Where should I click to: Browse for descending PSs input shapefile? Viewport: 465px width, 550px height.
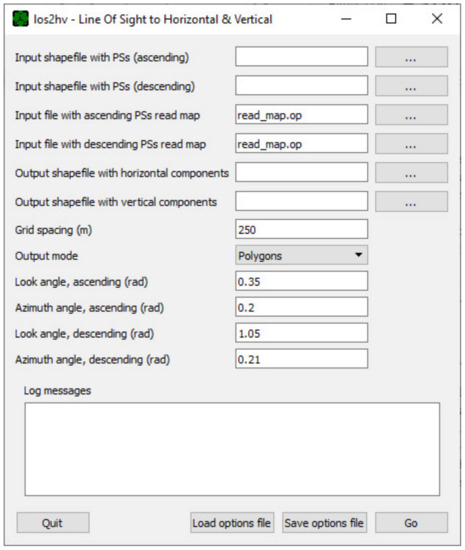pos(411,86)
